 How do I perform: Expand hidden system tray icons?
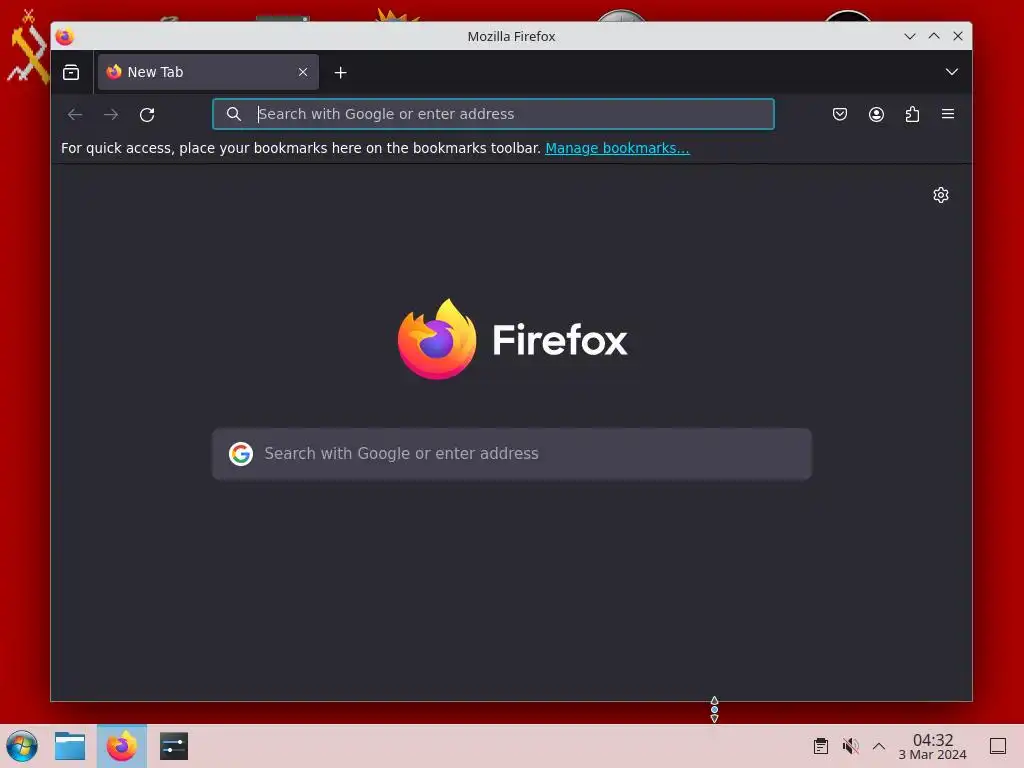[x=879, y=746]
